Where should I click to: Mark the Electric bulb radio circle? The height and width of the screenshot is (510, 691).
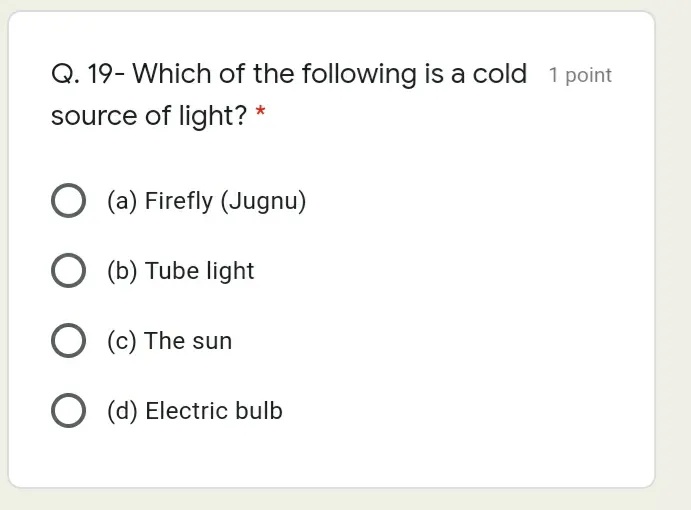point(68,410)
